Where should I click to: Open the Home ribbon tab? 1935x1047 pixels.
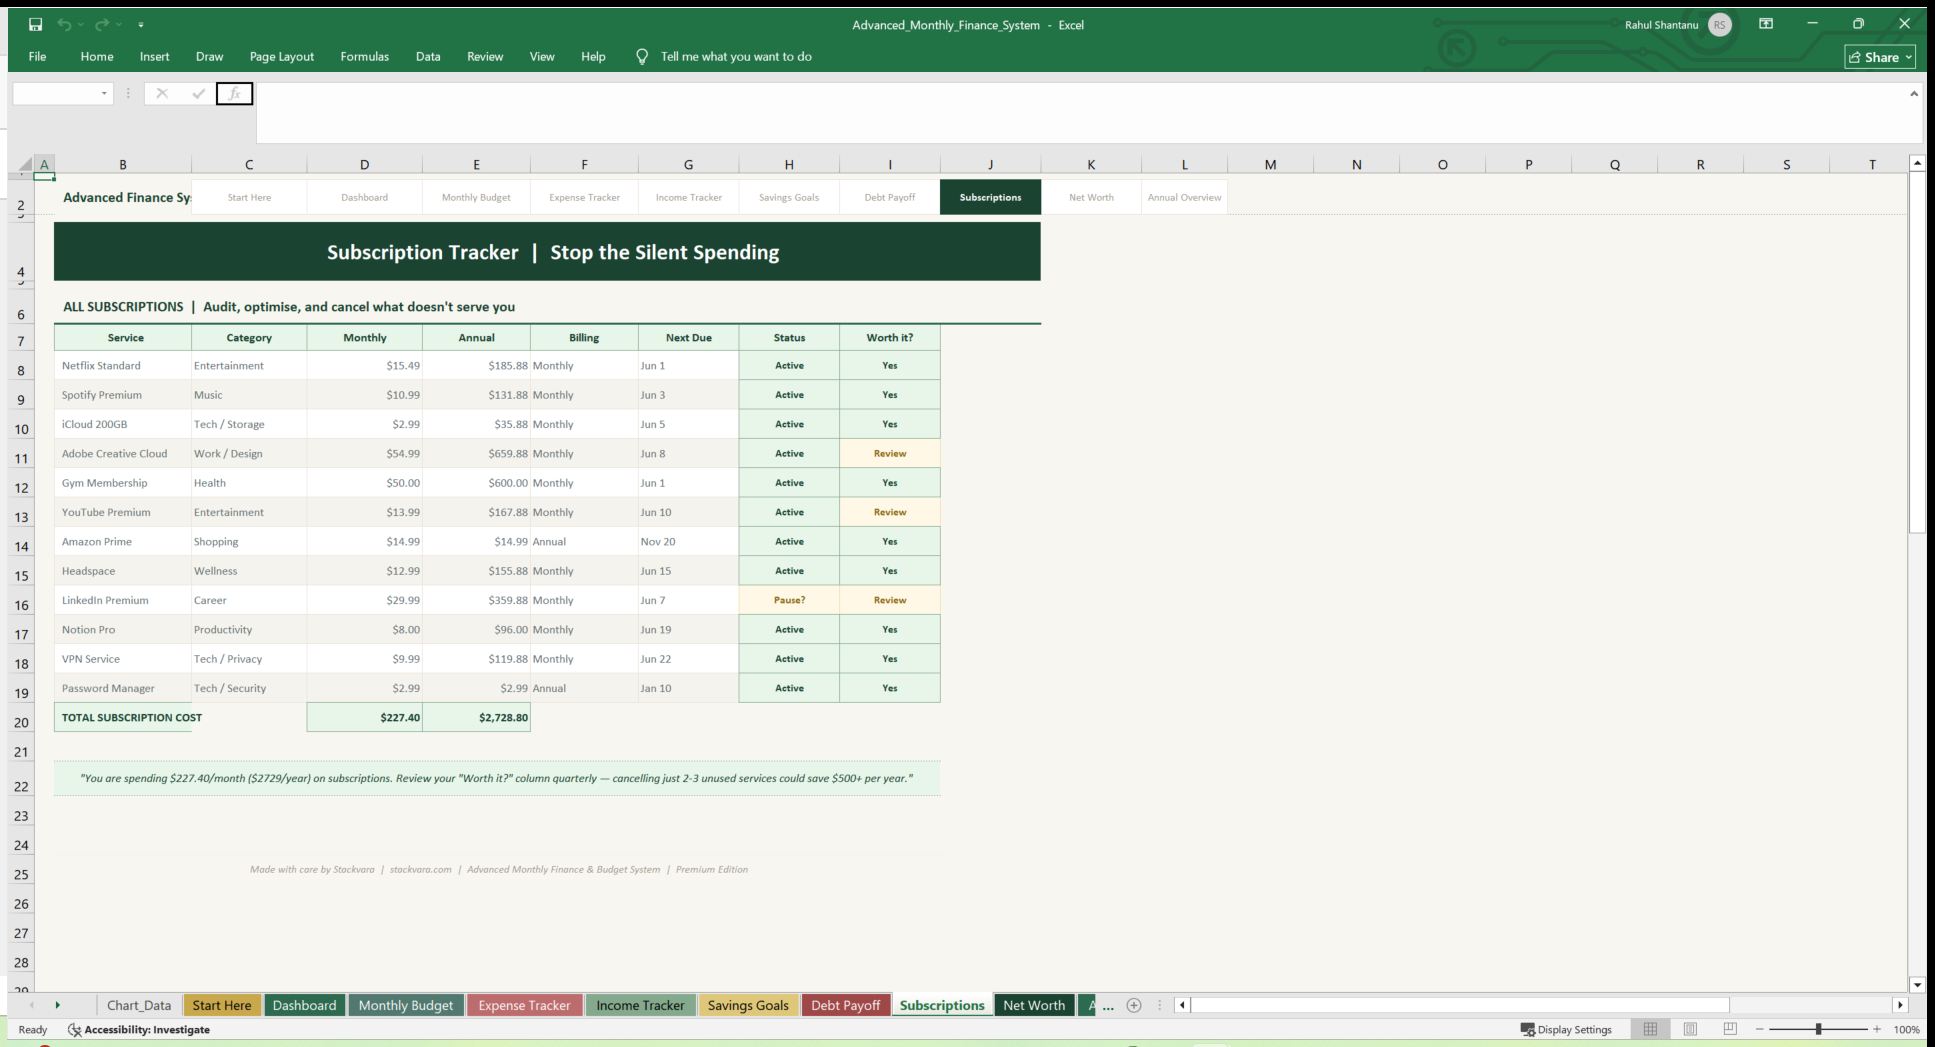click(97, 57)
